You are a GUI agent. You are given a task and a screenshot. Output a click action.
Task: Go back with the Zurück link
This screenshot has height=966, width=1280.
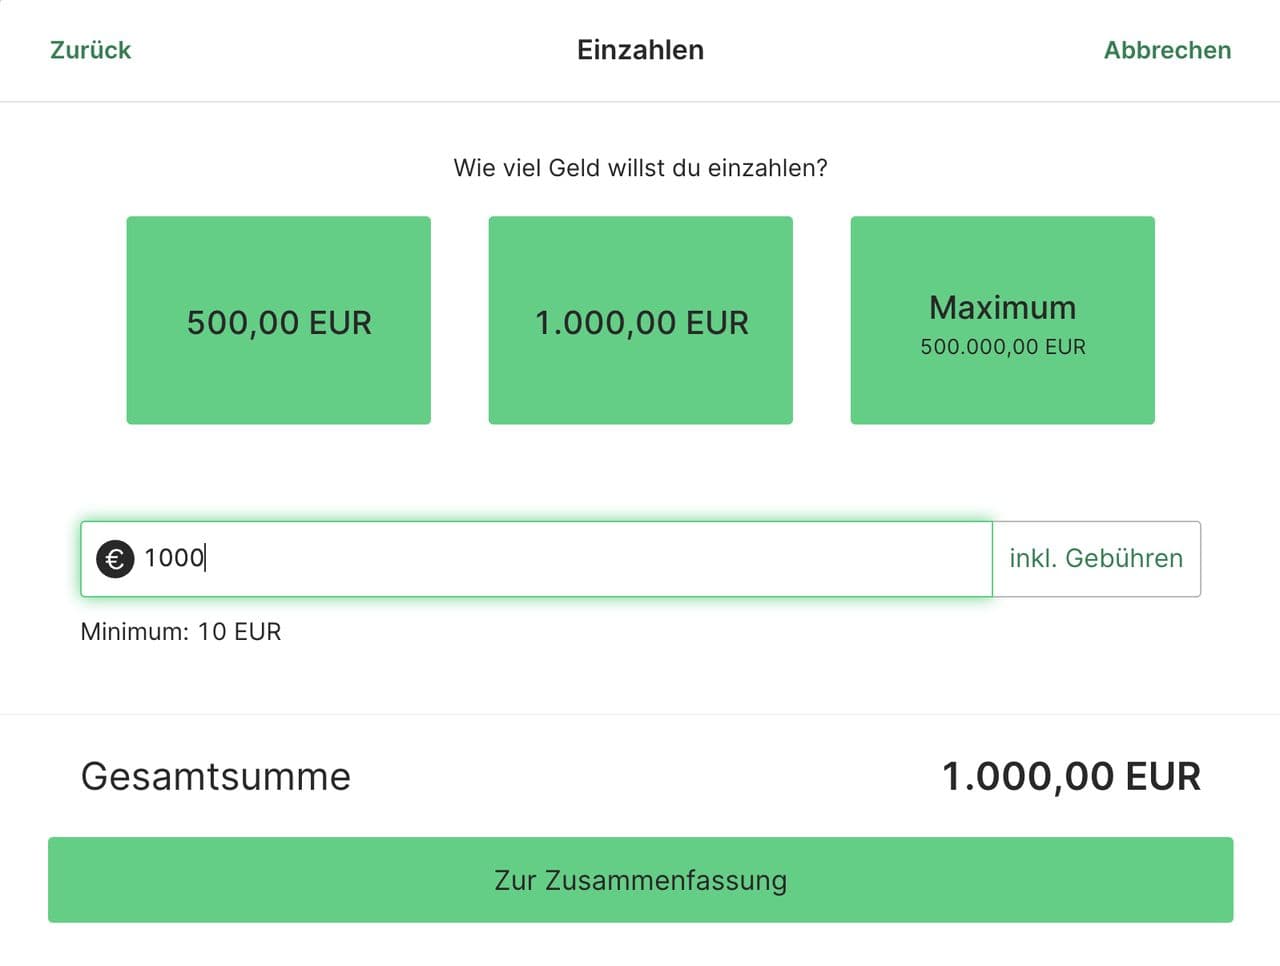coord(90,50)
